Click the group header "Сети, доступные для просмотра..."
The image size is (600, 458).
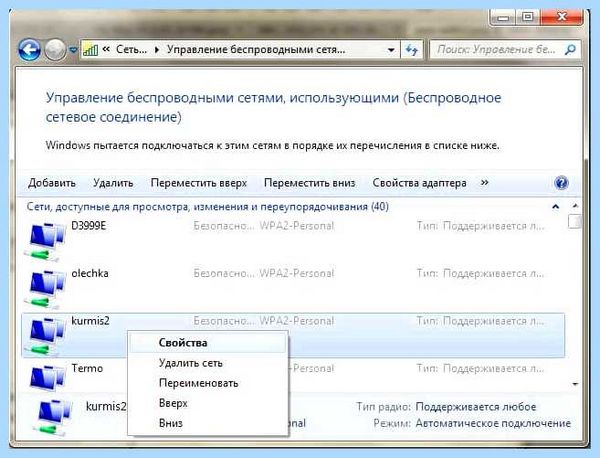(208, 207)
